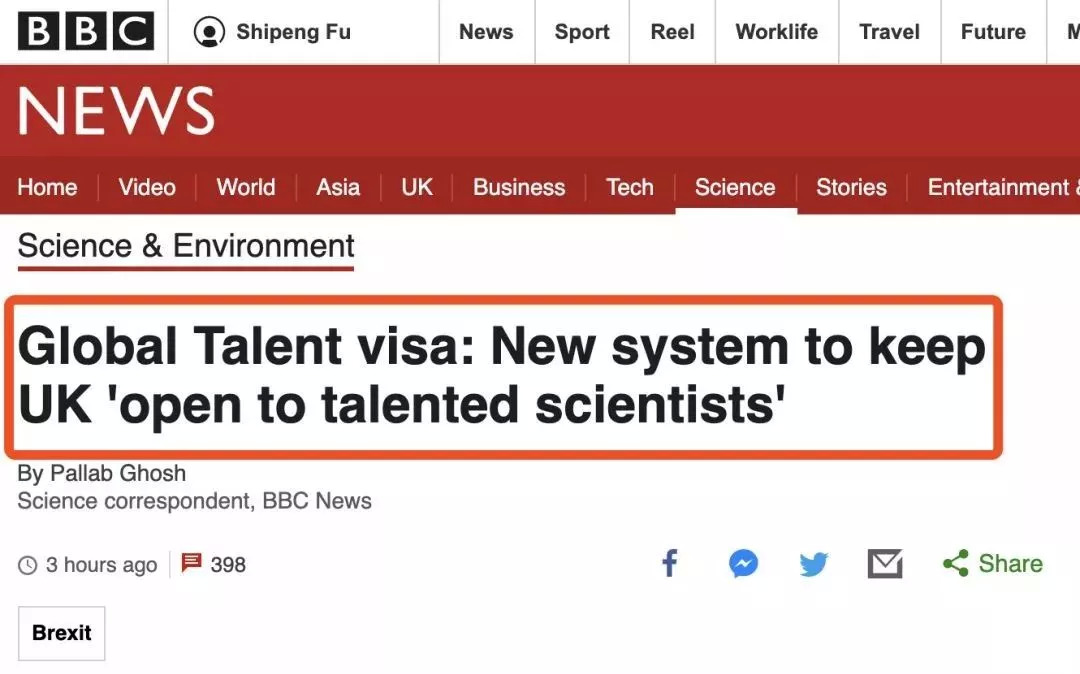Select the Science tab
This screenshot has height=674, width=1080.
pos(735,187)
